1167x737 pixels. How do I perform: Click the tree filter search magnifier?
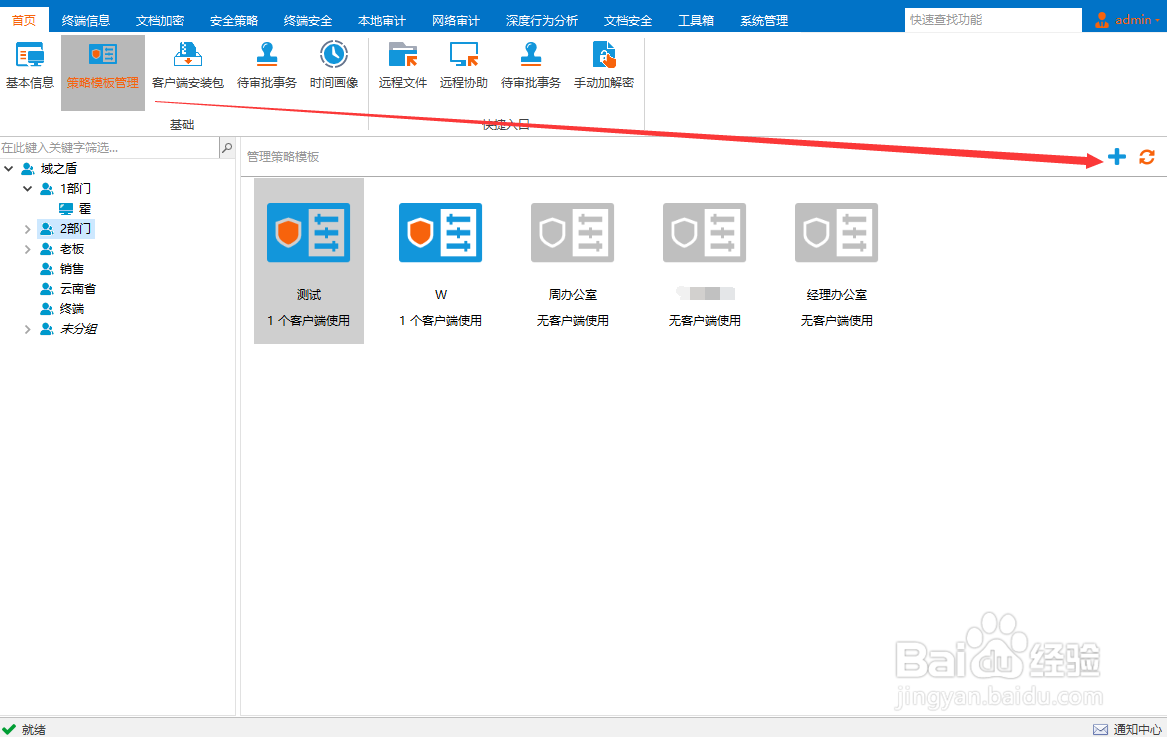[x=227, y=147]
